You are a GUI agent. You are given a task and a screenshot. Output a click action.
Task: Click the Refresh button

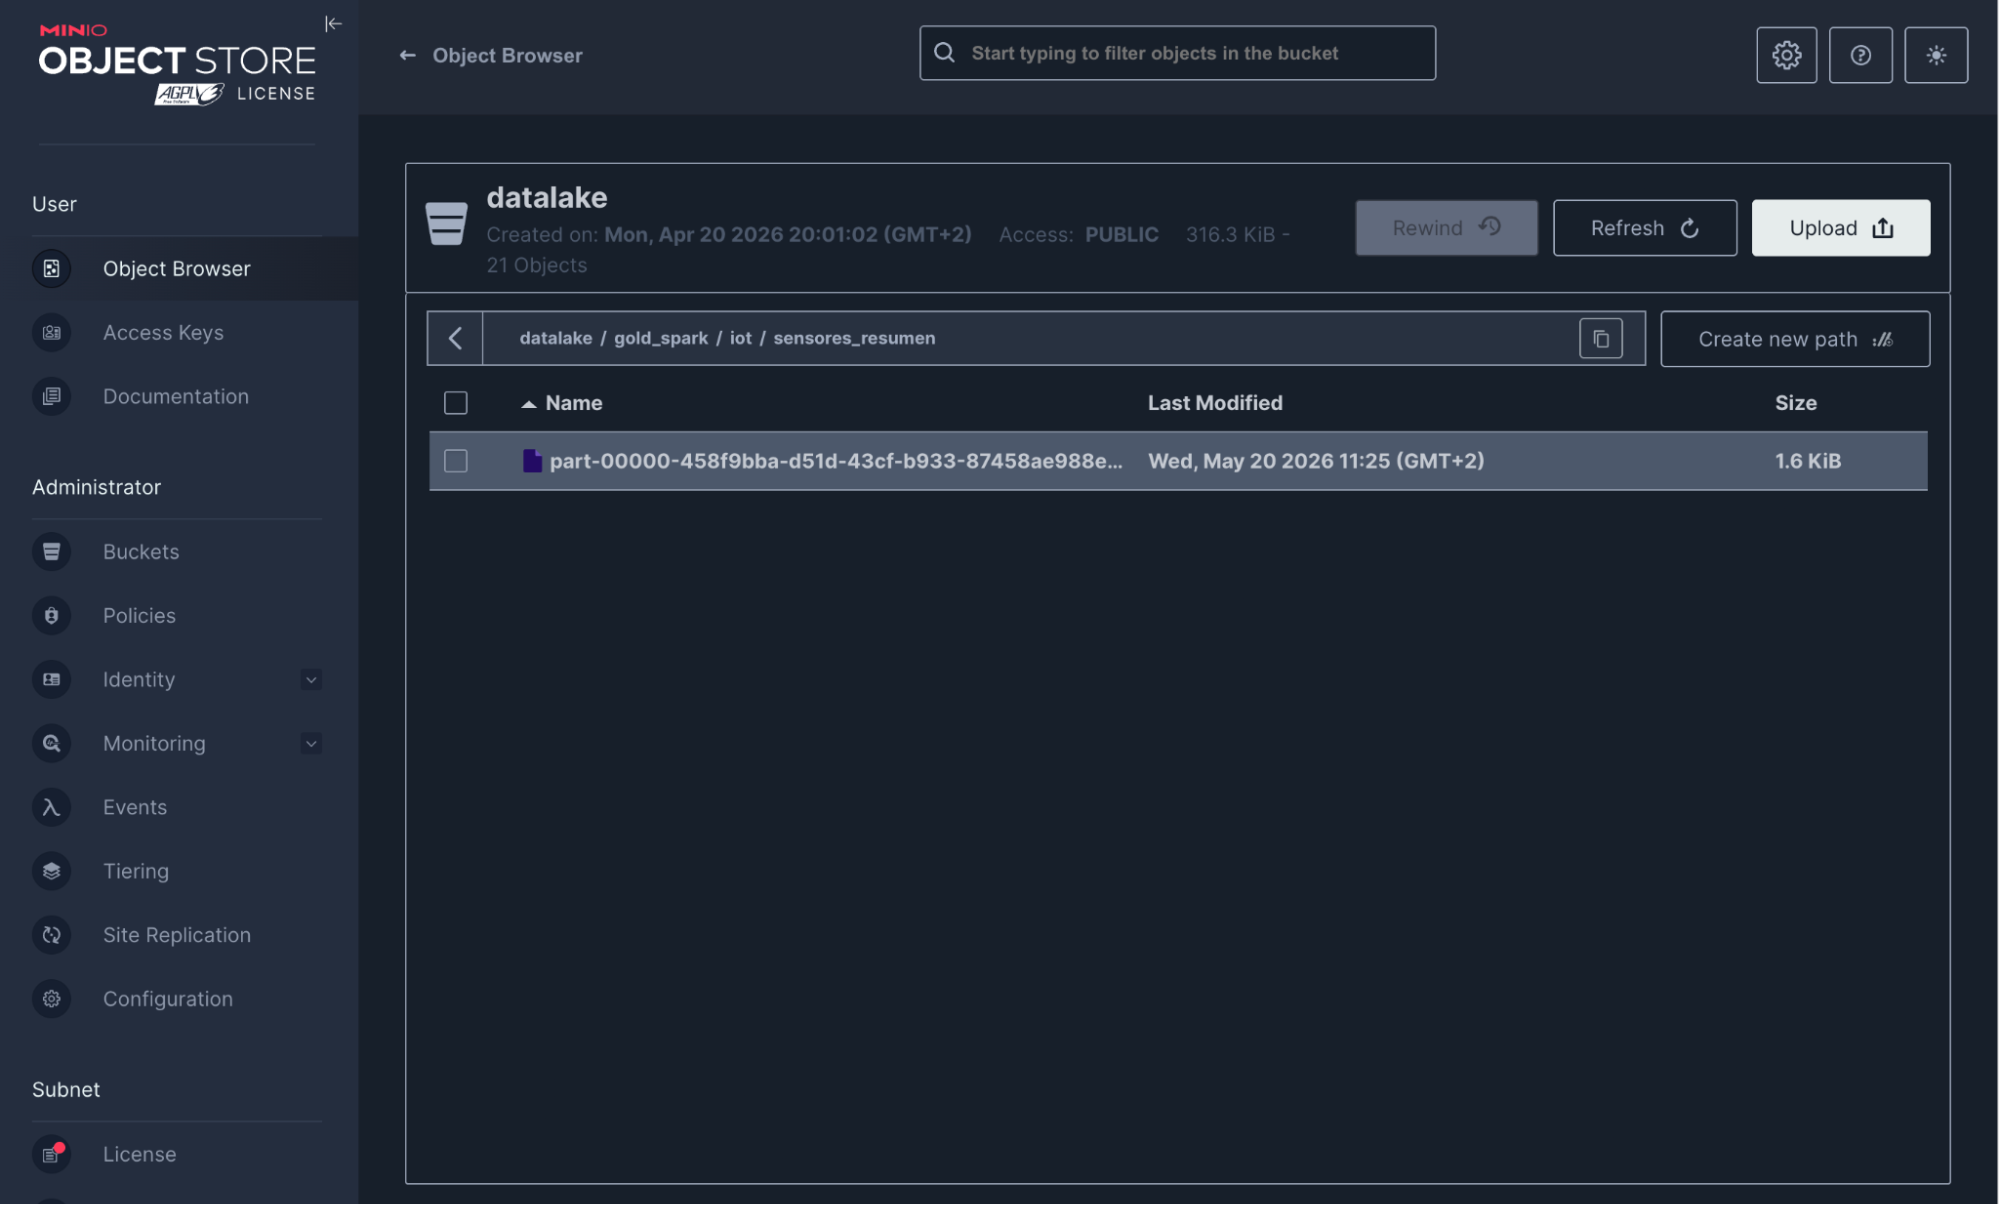(x=1644, y=228)
